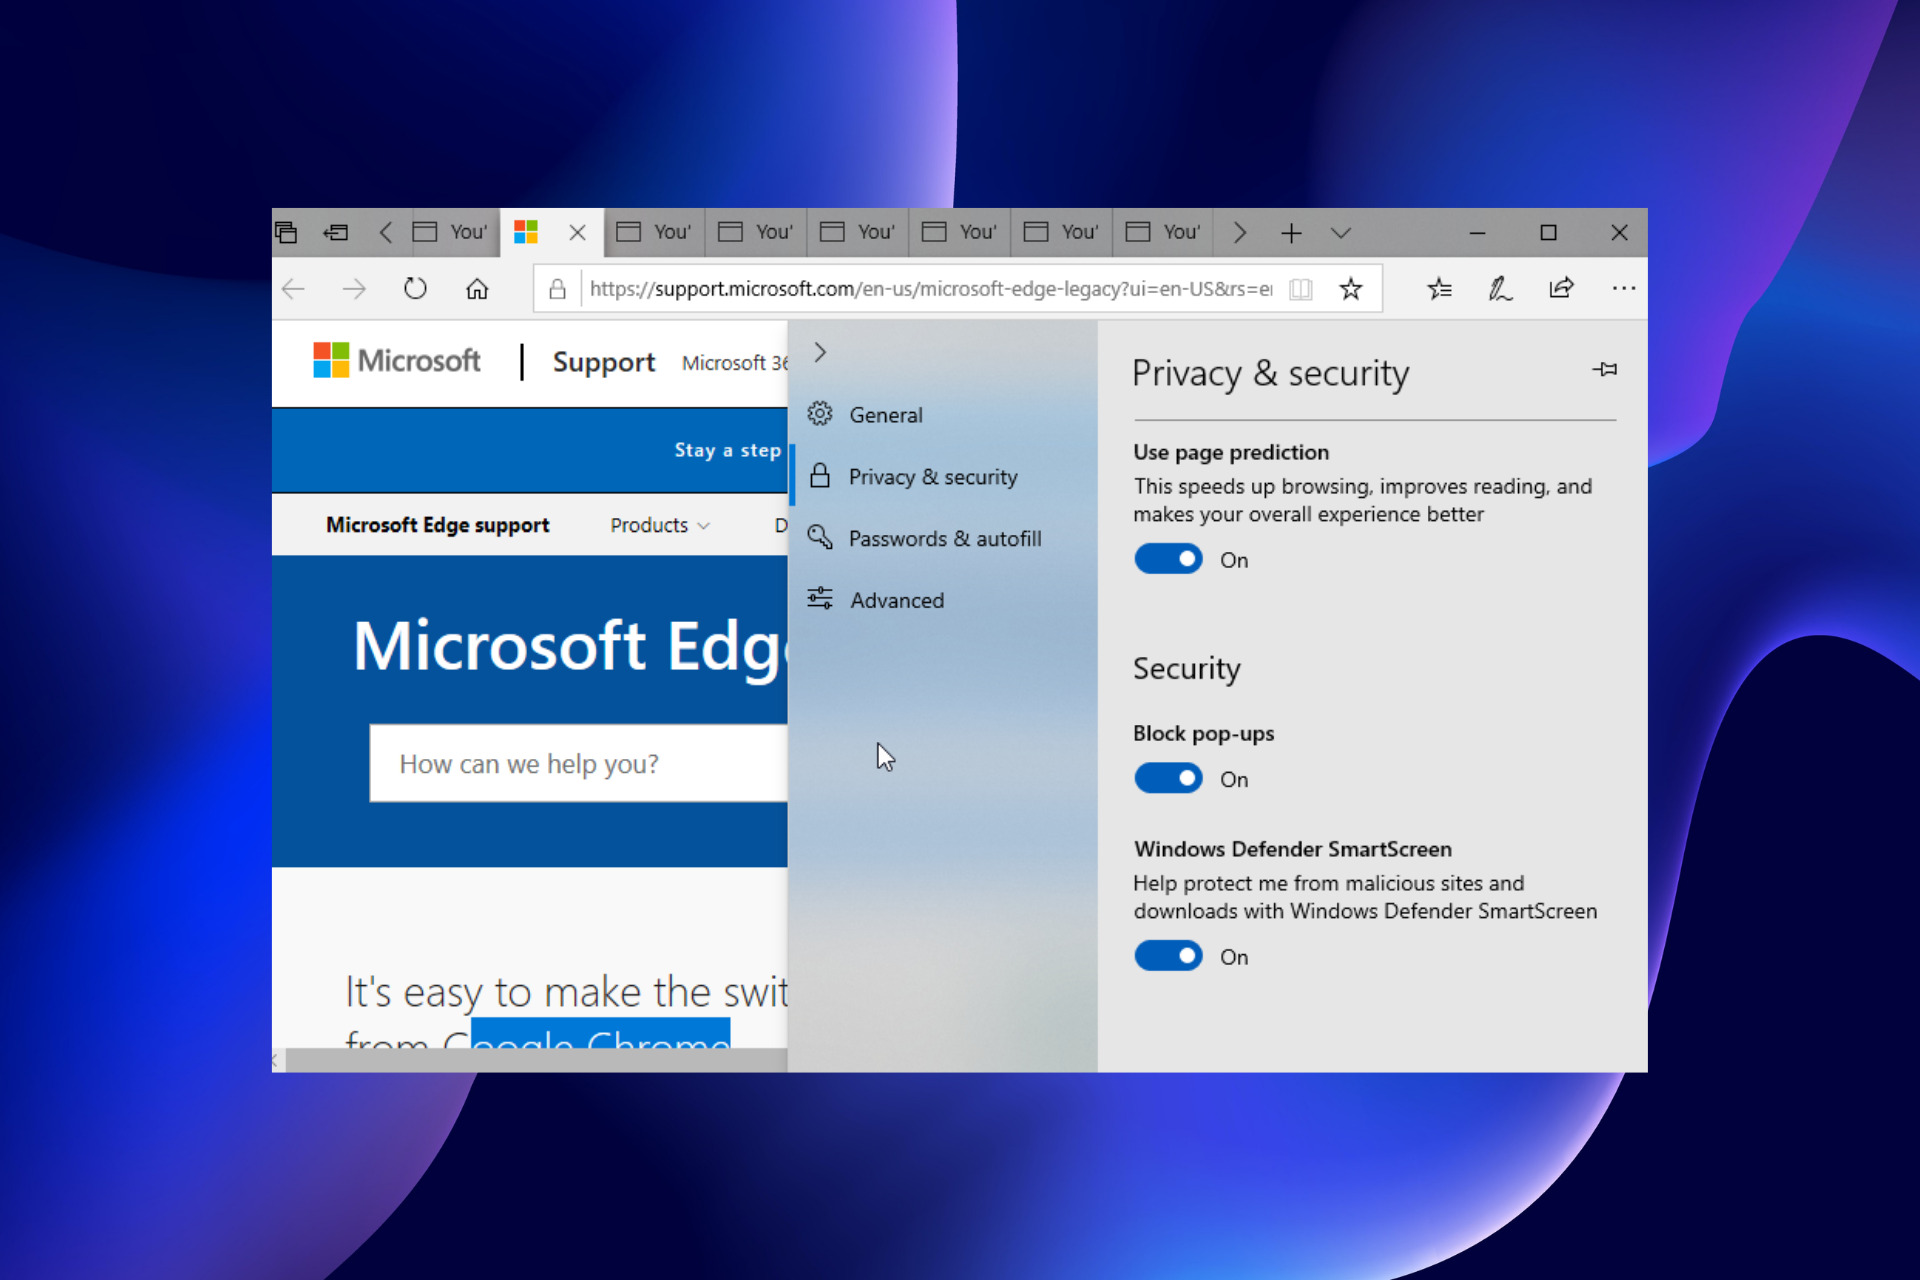Viewport: 1920px width, 1280px height.
Task: Open the tabs you've set aside icon
Action: (287, 232)
